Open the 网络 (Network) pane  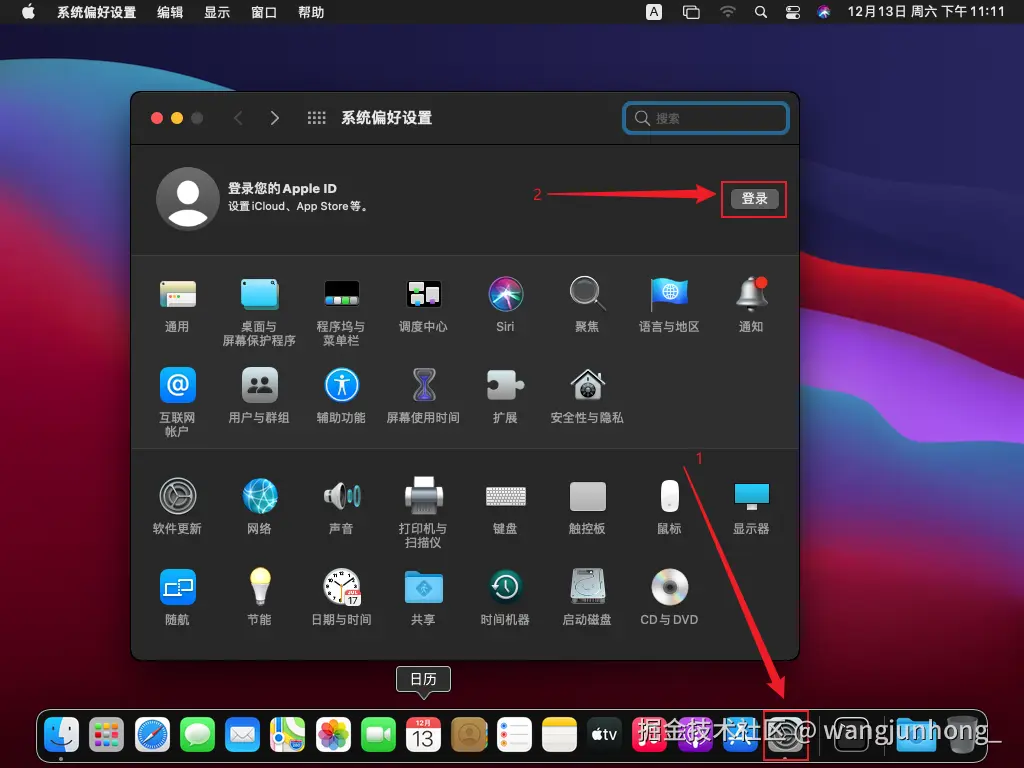(x=259, y=497)
